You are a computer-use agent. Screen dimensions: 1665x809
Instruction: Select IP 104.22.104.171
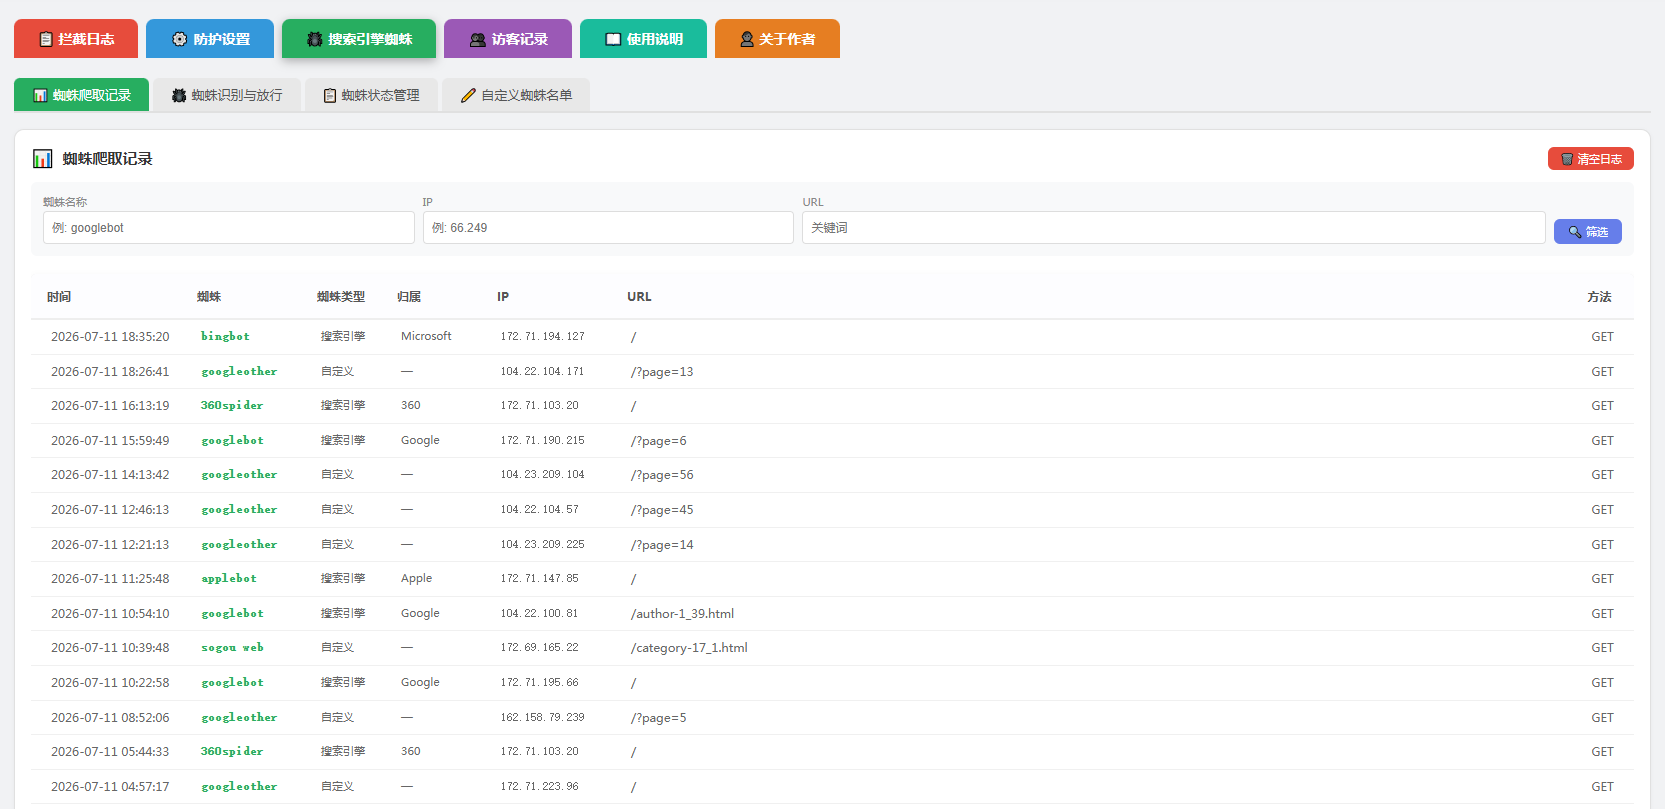click(543, 371)
